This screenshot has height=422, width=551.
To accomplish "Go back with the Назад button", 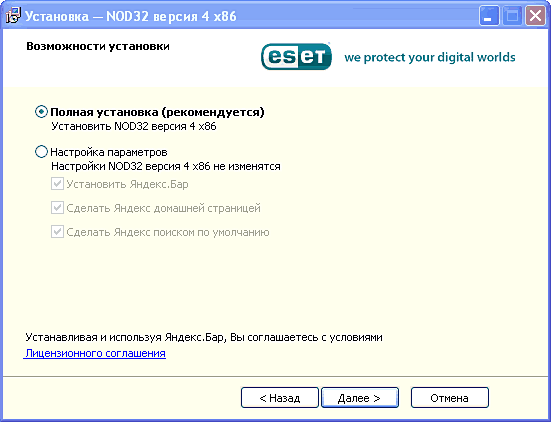I will 280,398.
